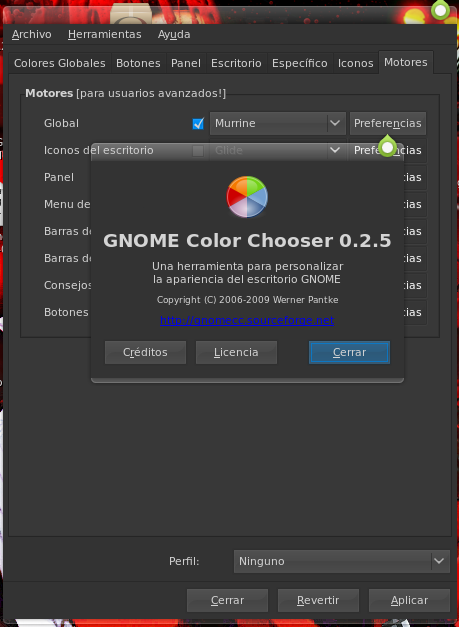The width and height of the screenshot is (459, 627).
Task: Open the Archivo menu
Action: tap(32, 35)
